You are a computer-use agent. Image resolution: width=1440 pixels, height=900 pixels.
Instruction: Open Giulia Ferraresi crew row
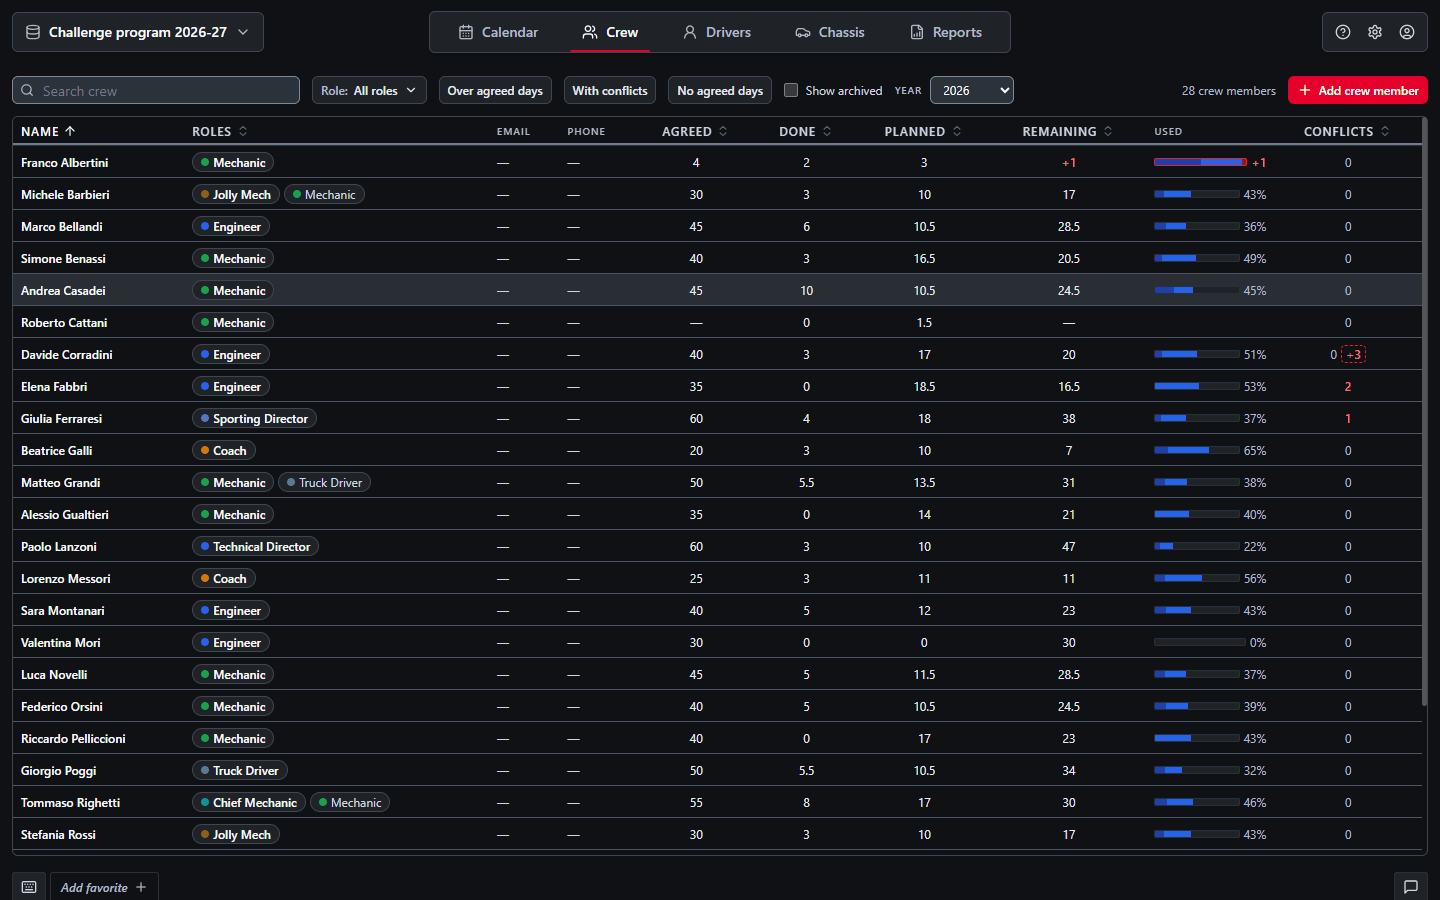717,418
